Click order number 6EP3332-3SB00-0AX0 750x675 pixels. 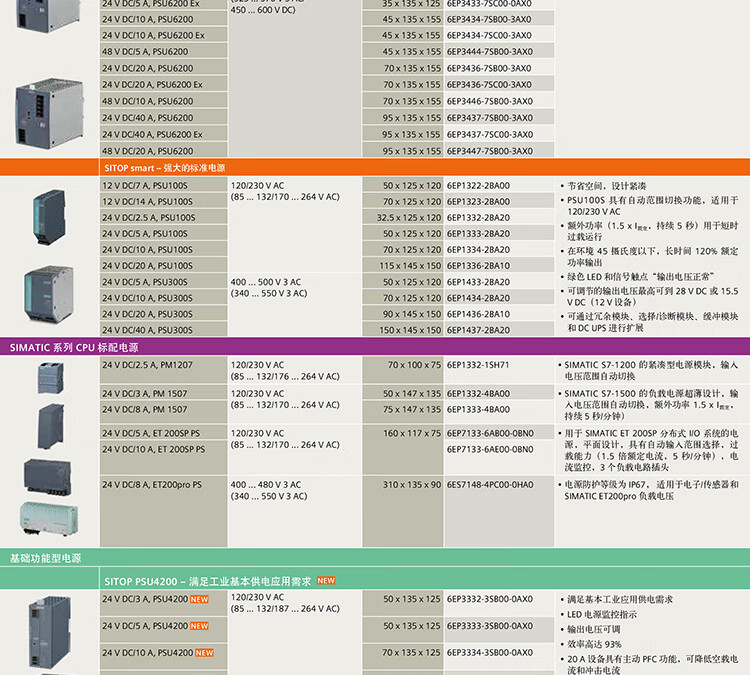tap(490, 599)
